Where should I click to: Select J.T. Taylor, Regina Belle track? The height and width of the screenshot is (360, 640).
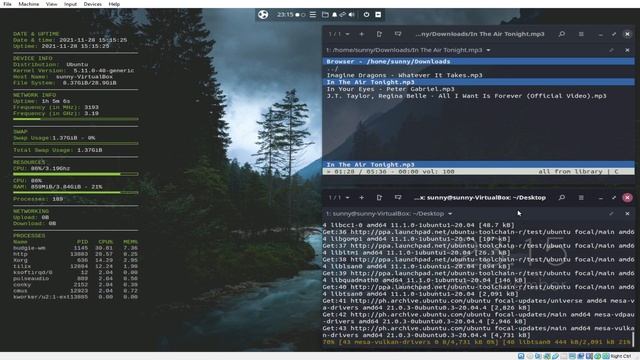(x=466, y=96)
